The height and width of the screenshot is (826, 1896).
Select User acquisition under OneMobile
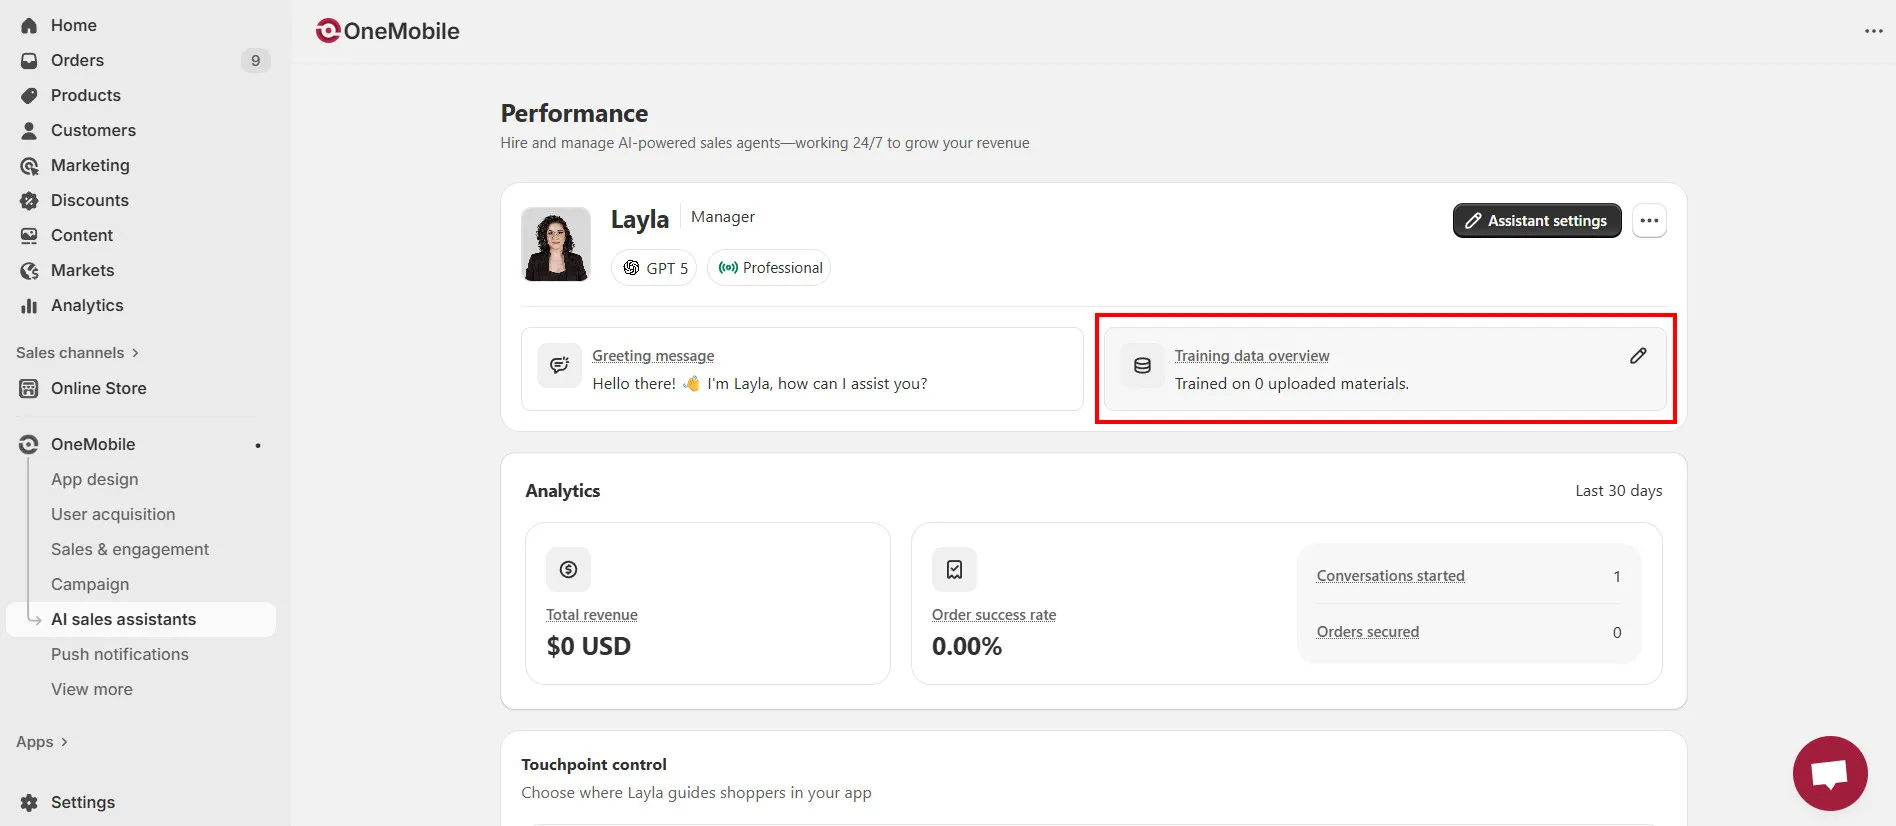pos(113,515)
